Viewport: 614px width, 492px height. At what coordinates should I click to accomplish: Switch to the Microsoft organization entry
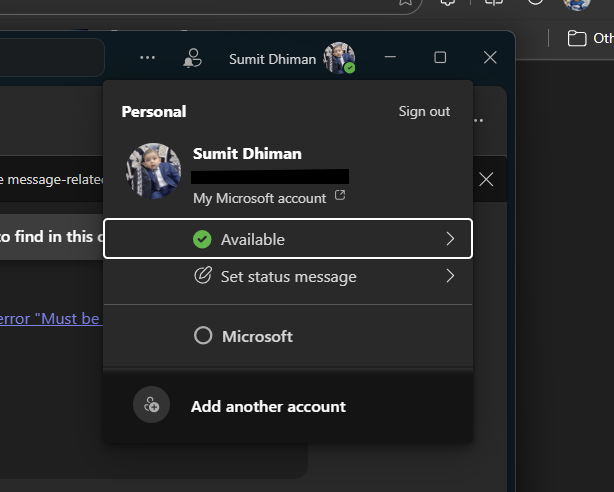point(257,336)
